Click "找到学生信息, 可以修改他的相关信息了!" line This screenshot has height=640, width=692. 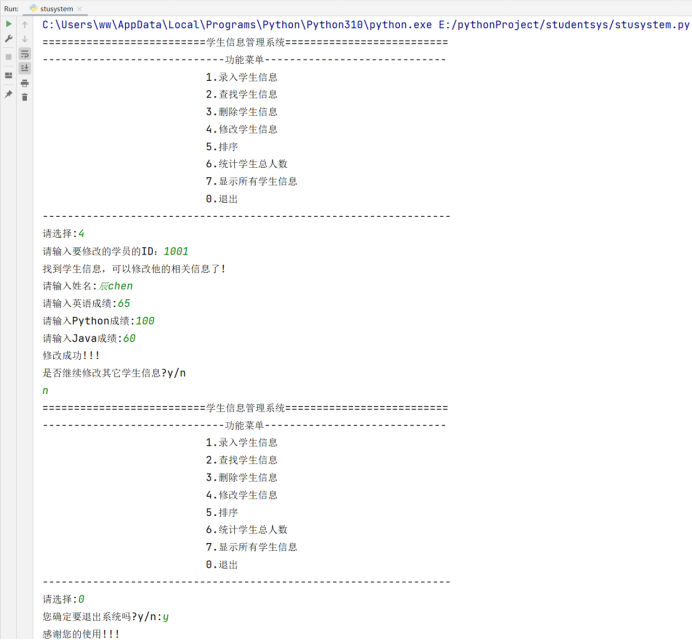[x=134, y=269]
